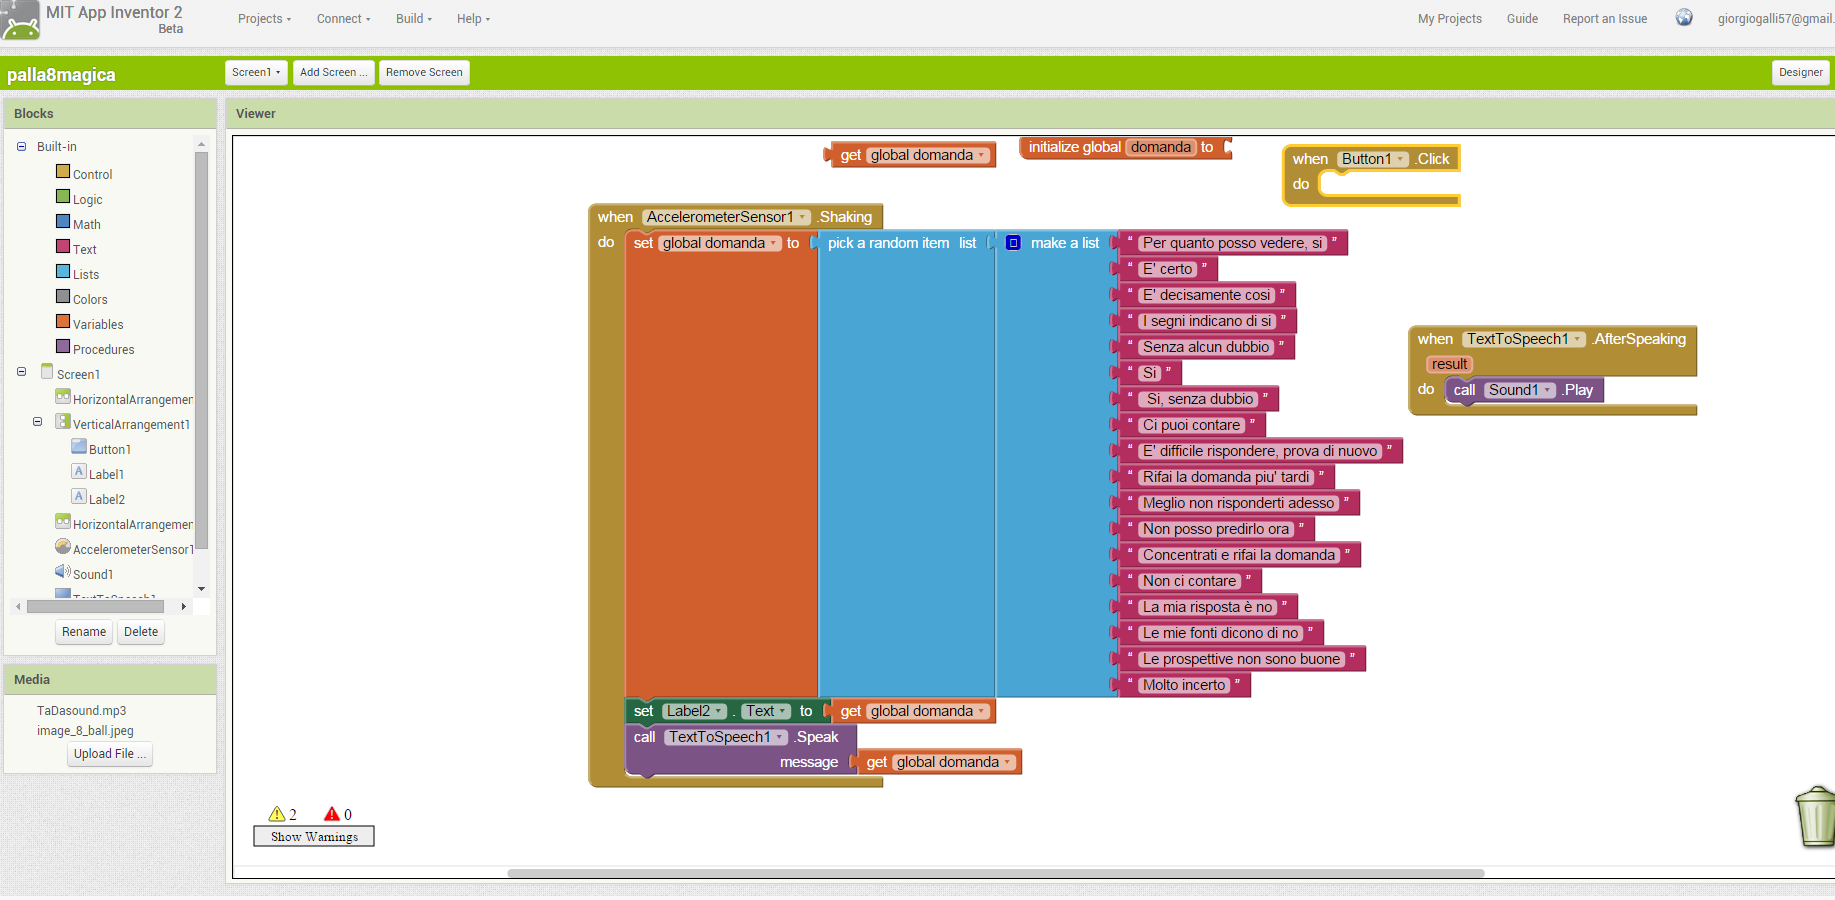Open the Build menu
Image resolution: width=1835 pixels, height=900 pixels.
point(413,19)
